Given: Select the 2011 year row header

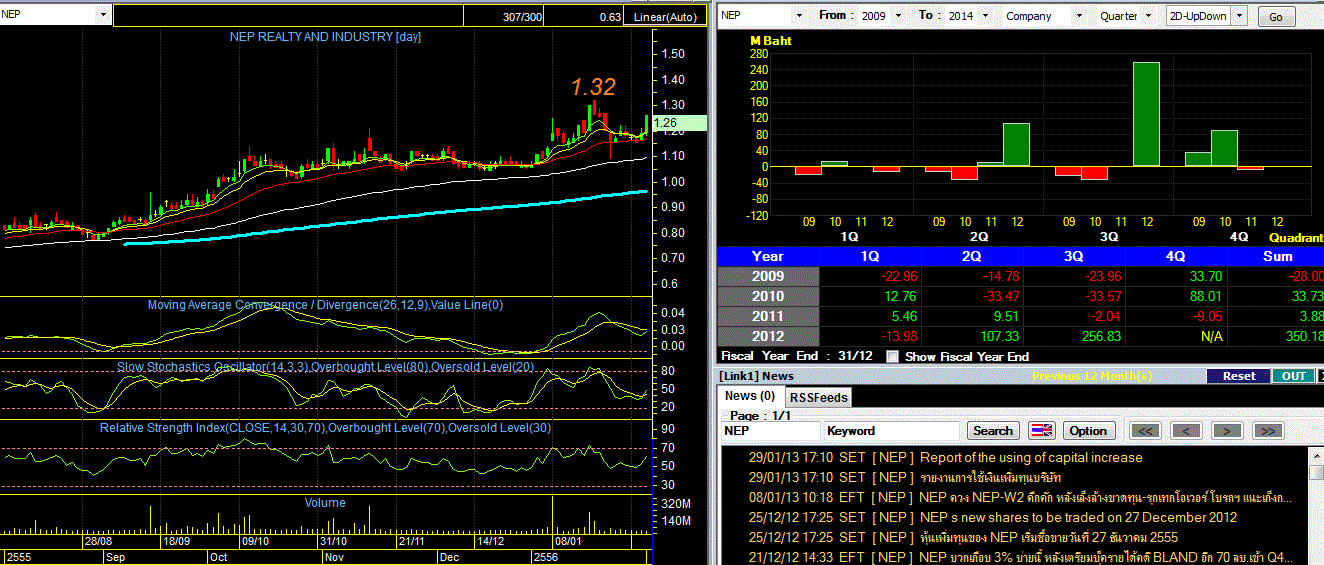Looking at the screenshot, I should [768, 316].
